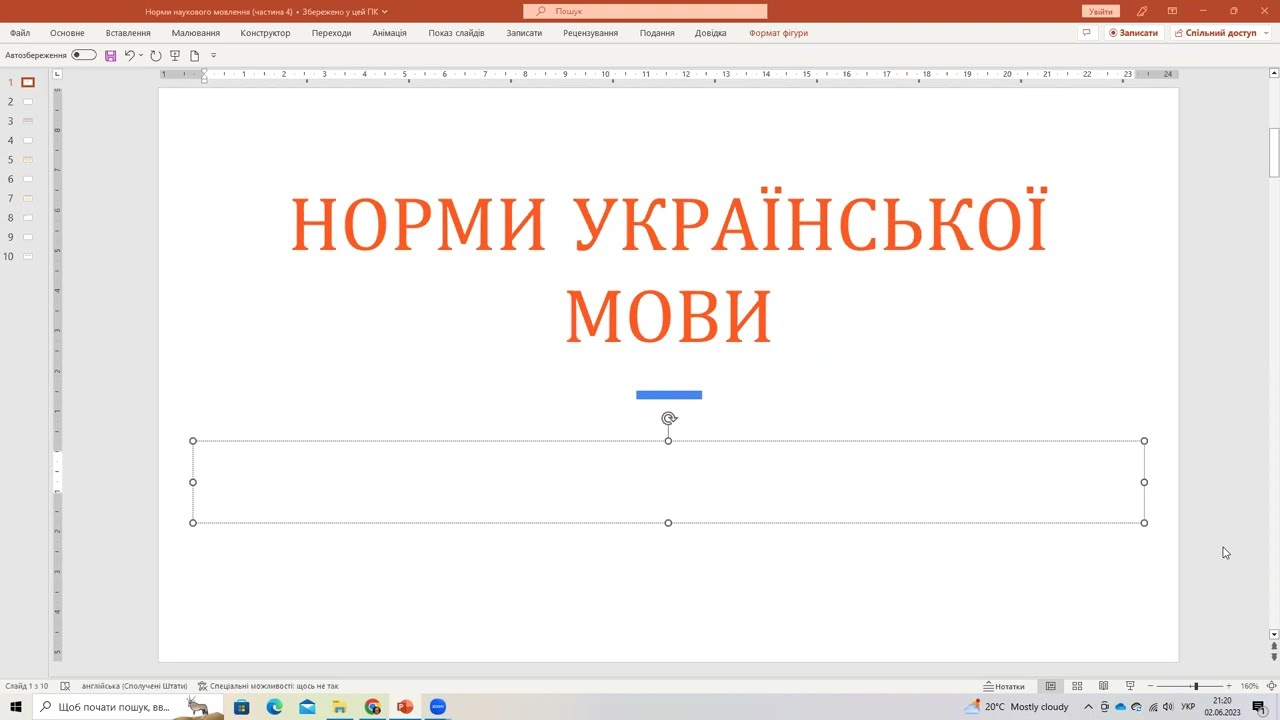Customize the Quick Access Toolbar dropdown
The height and width of the screenshot is (720, 1280).
213,56
